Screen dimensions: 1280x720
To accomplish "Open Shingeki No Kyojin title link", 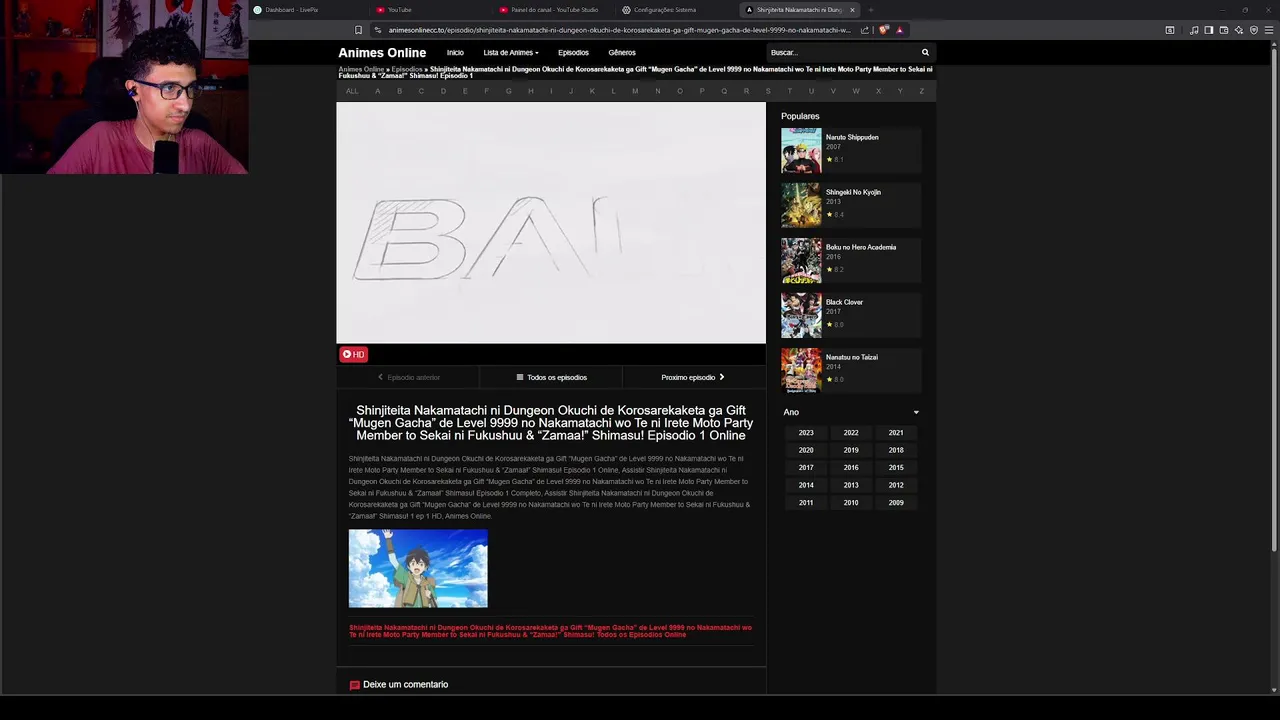I will (x=853, y=192).
